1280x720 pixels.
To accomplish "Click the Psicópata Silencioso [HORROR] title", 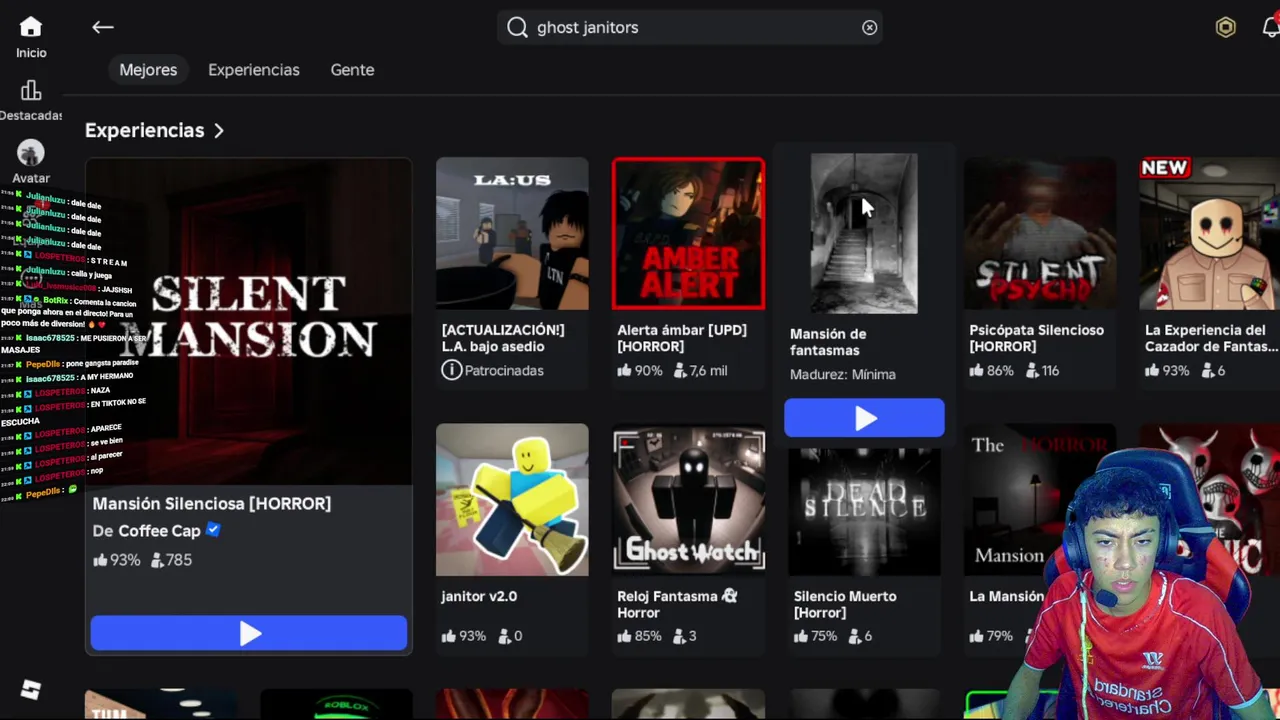I will tap(1036, 338).
